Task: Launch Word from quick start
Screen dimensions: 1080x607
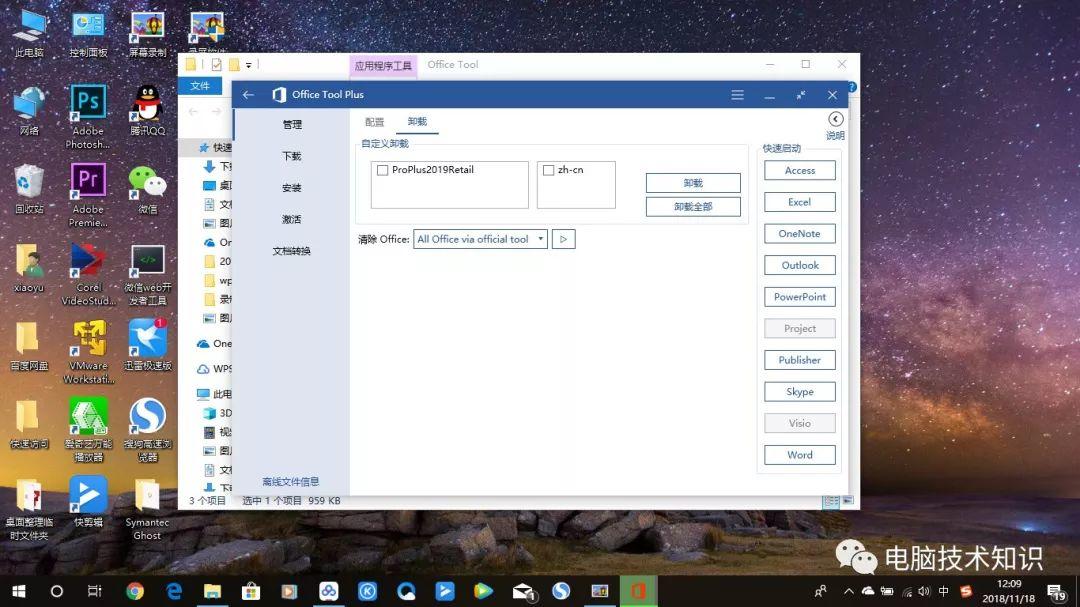Action: pyautogui.click(x=800, y=455)
